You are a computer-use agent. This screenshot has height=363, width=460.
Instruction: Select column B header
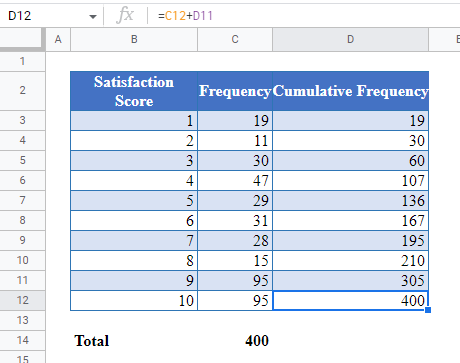[134, 39]
